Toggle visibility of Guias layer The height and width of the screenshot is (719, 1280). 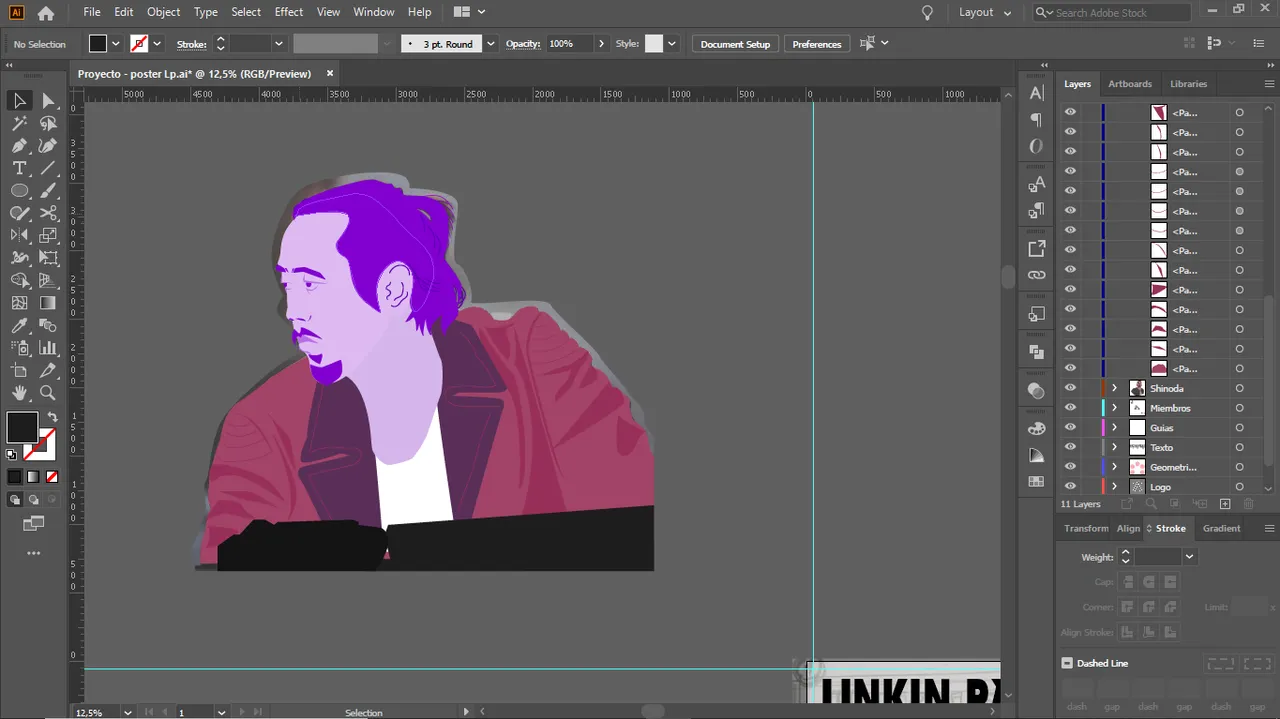coord(1070,428)
